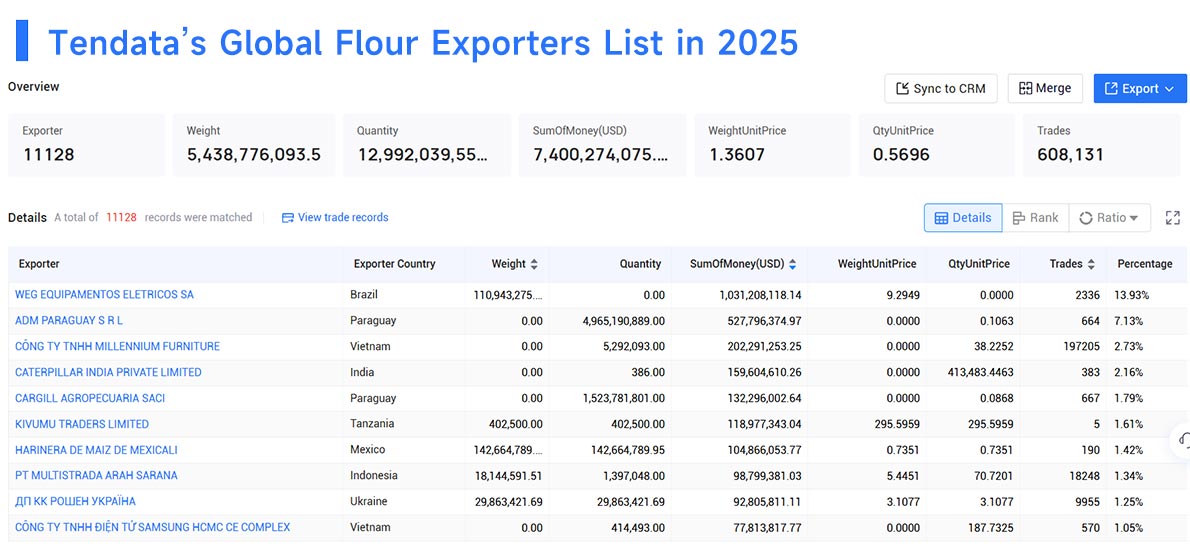Open View trade records link
Screen dimensions: 1190x552
coord(335,217)
